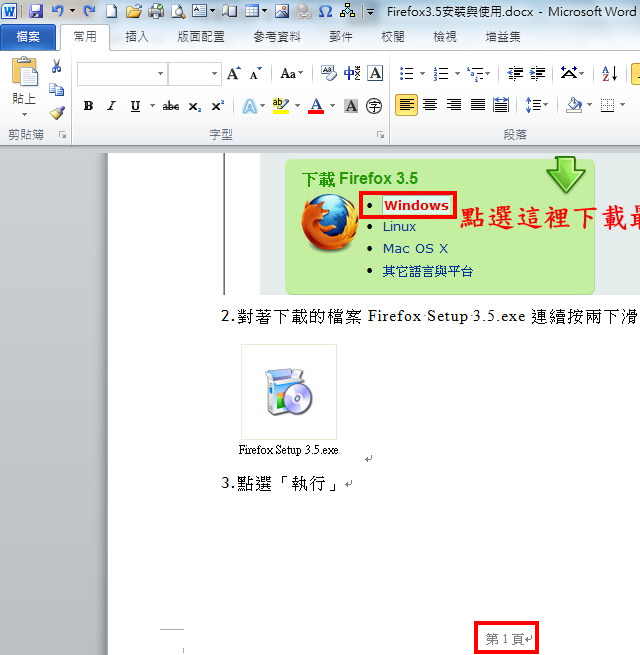This screenshot has height=655, width=640.
Task: Click the Omega symbol icon
Action: pyautogui.click(x=325, y=11)
